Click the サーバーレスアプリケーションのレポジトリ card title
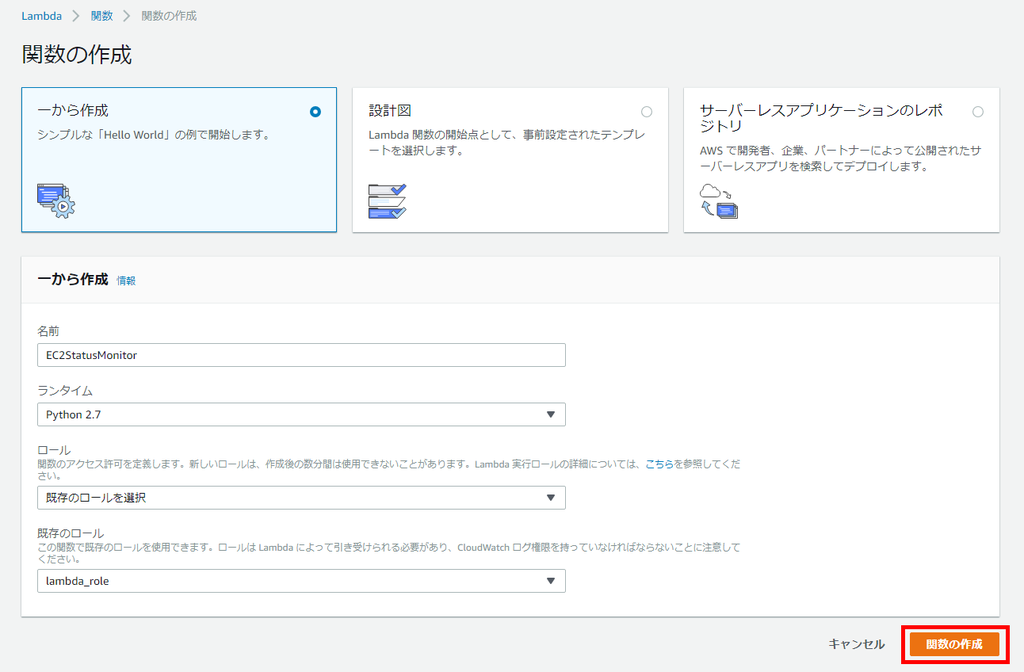 click(x=821, y=118)
